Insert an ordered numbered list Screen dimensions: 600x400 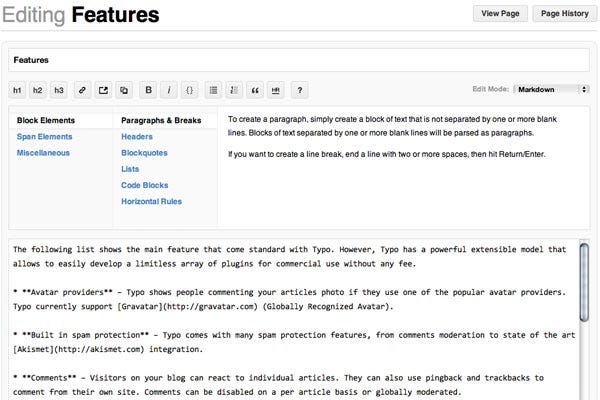(234, 90)
